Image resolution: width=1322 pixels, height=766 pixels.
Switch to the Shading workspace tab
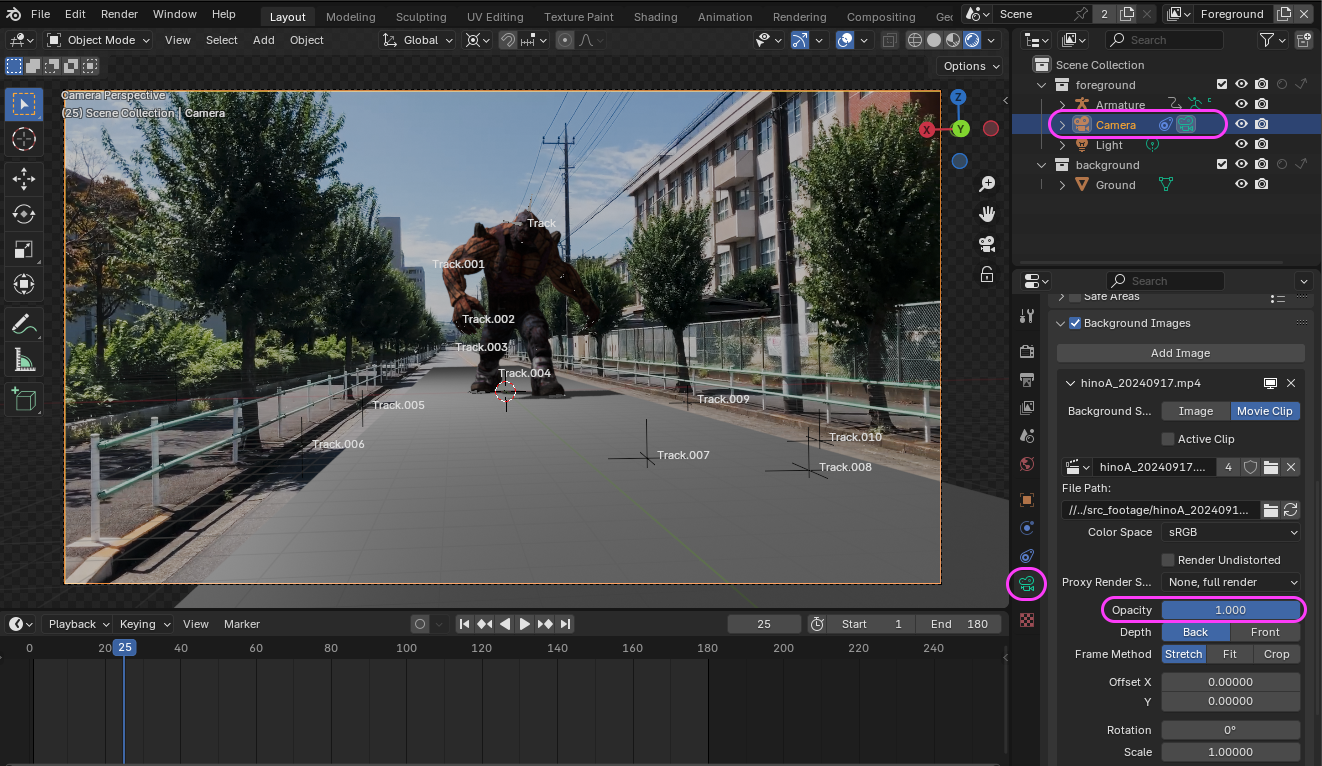(655, 17)
